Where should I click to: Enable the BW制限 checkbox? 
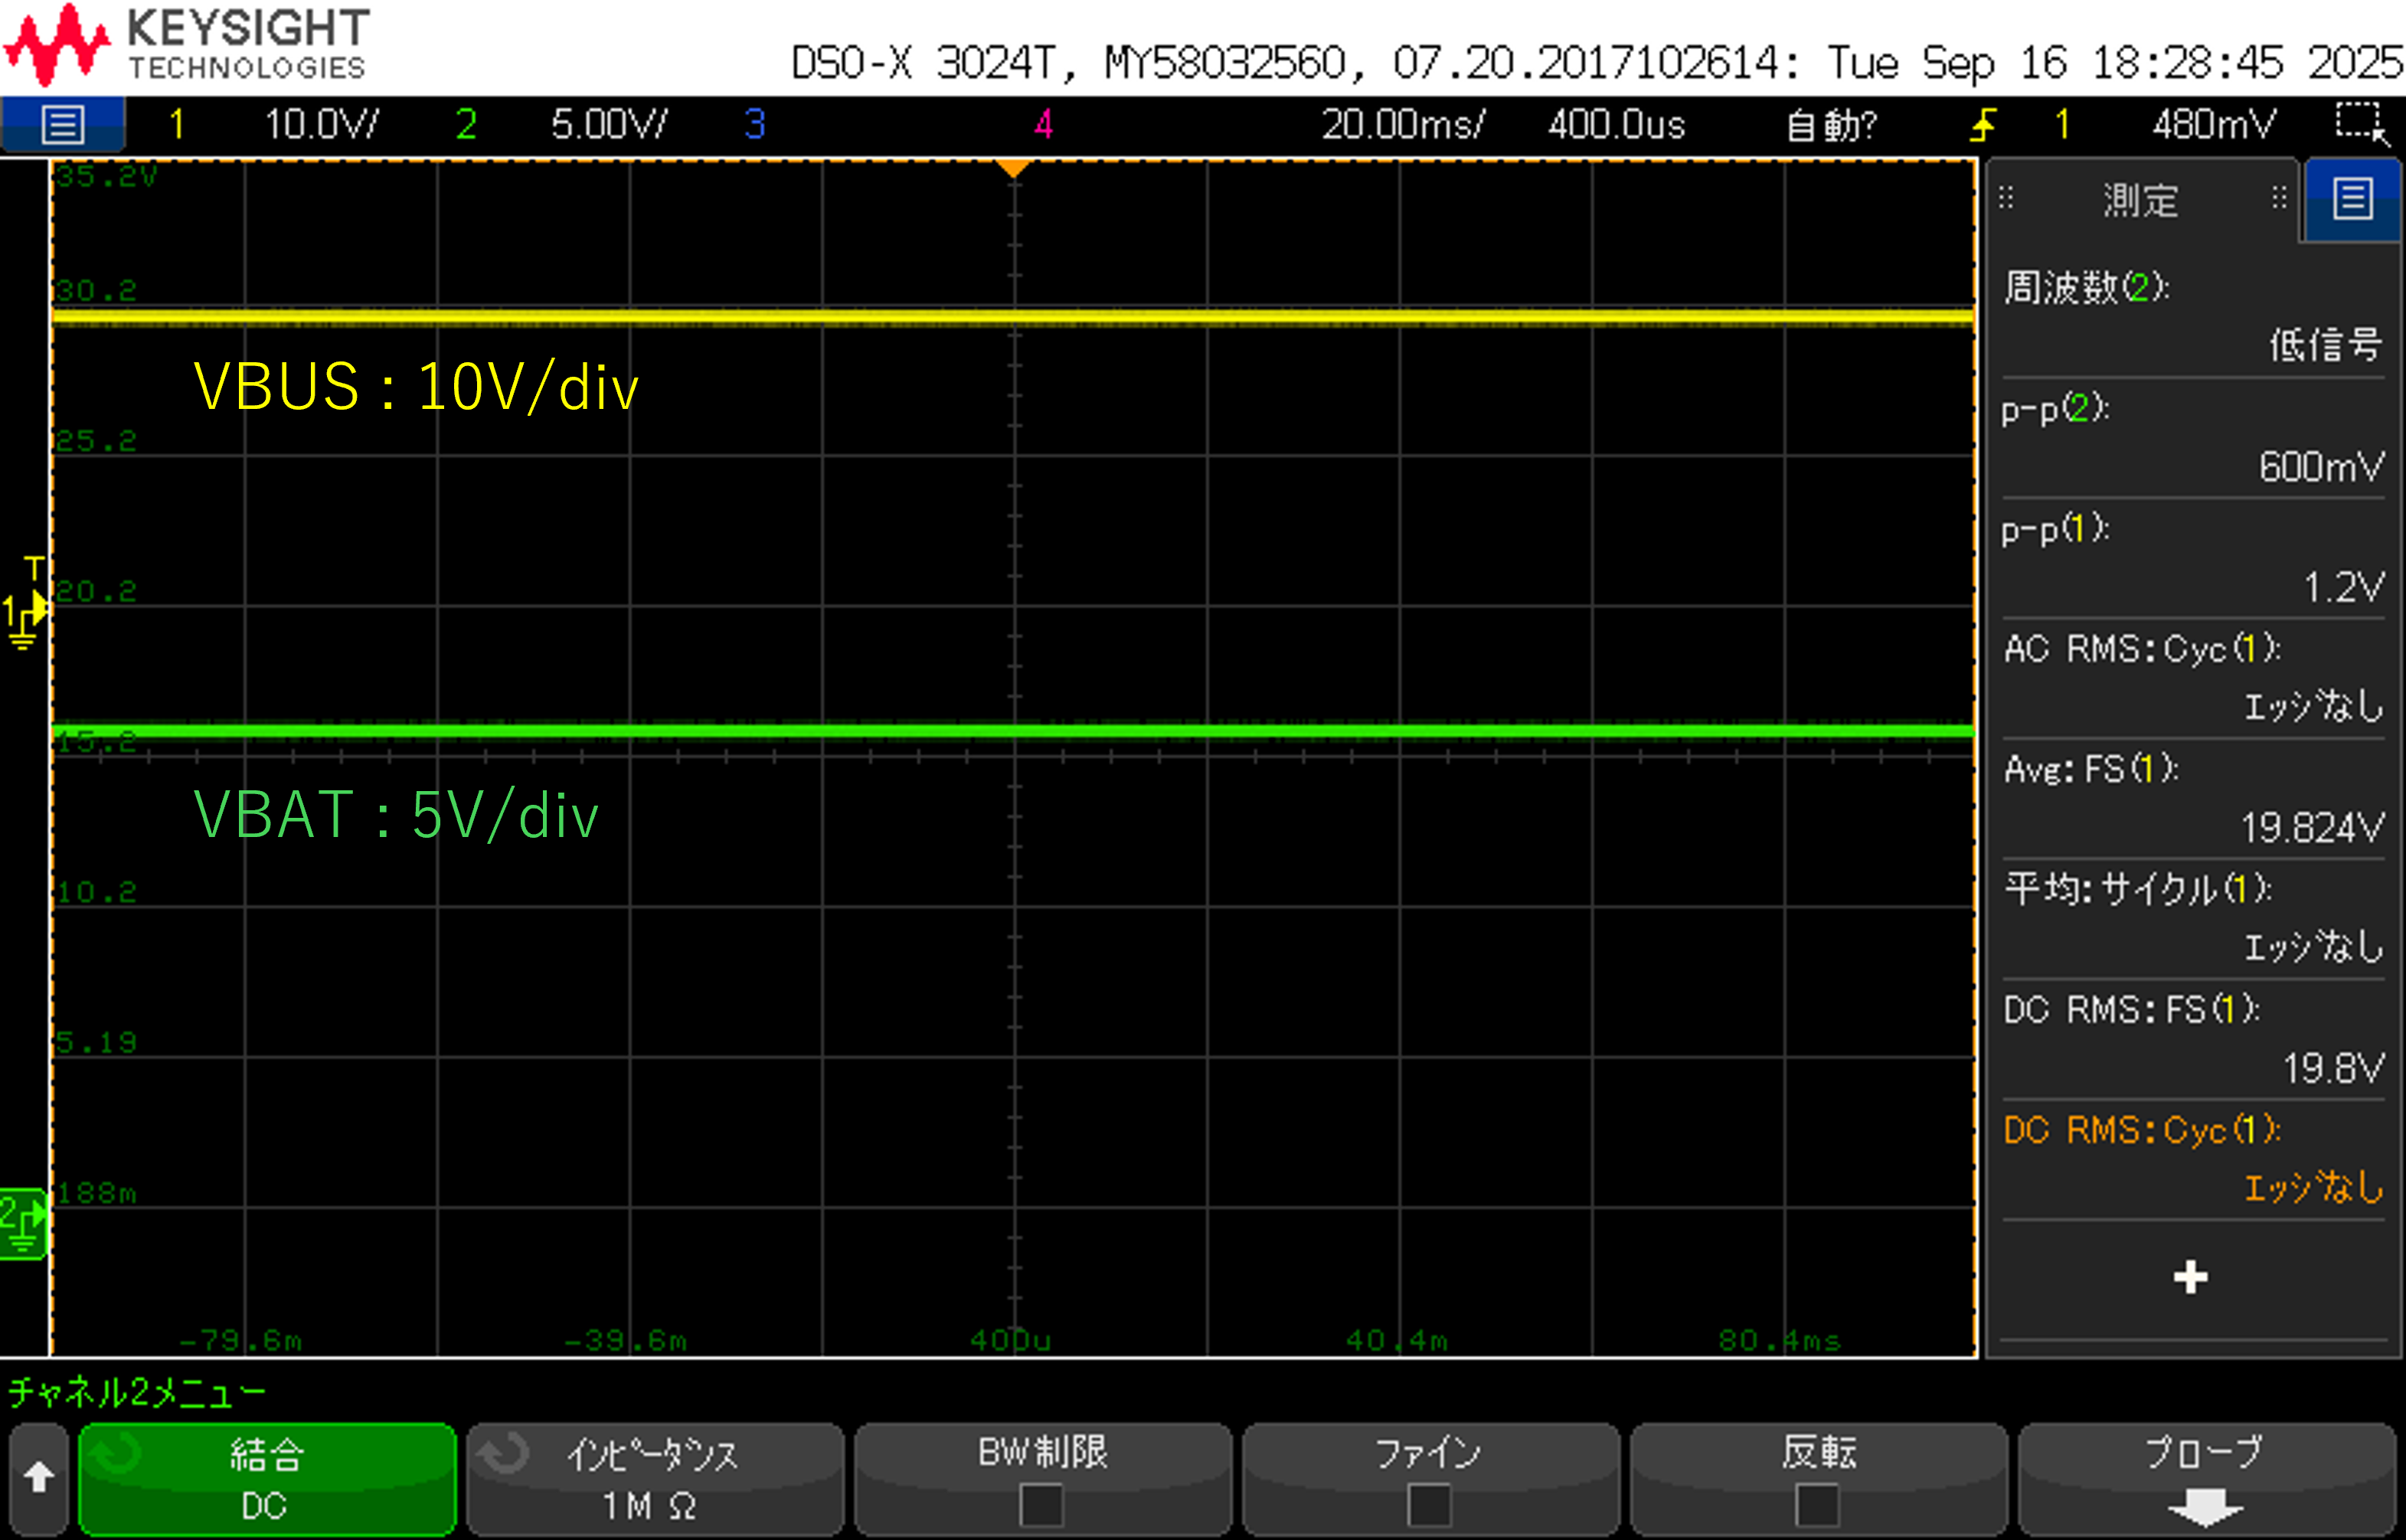point(1041,1504)
